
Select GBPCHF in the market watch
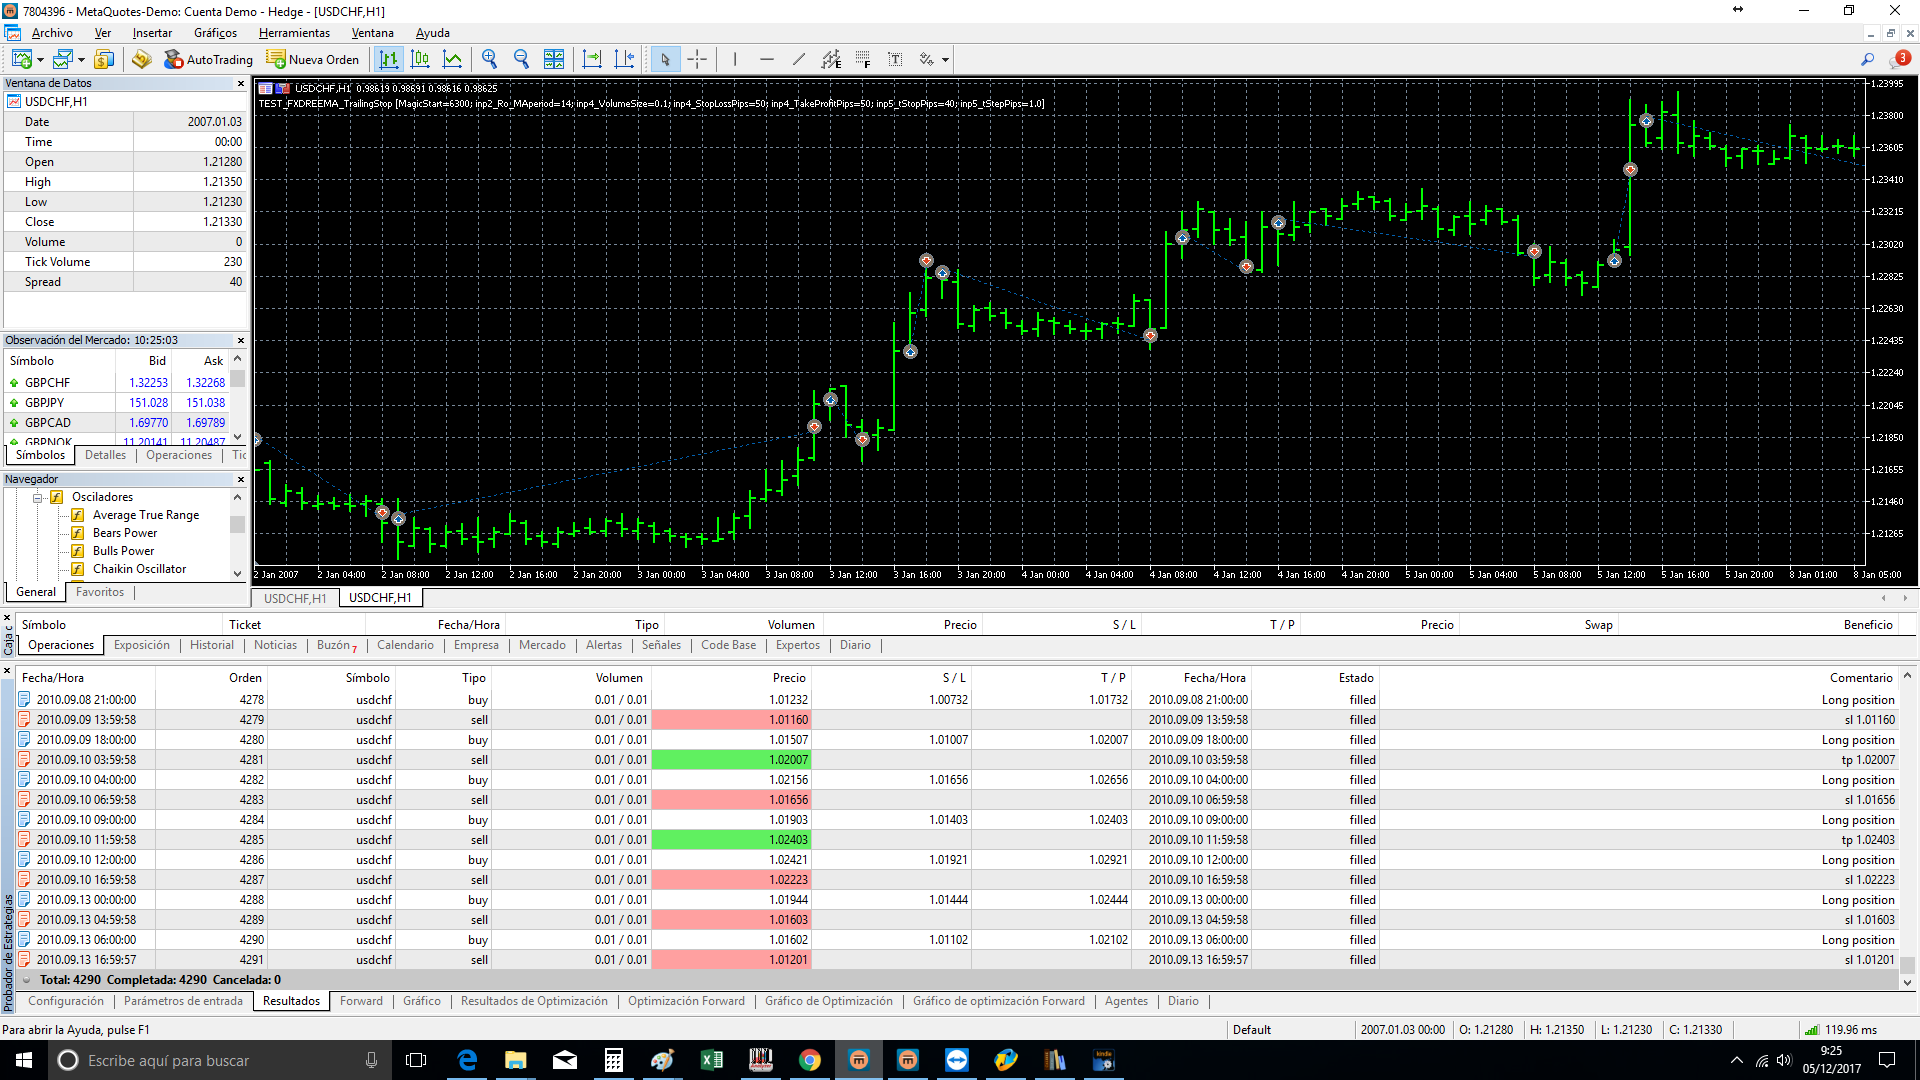[x=118, y=383]
